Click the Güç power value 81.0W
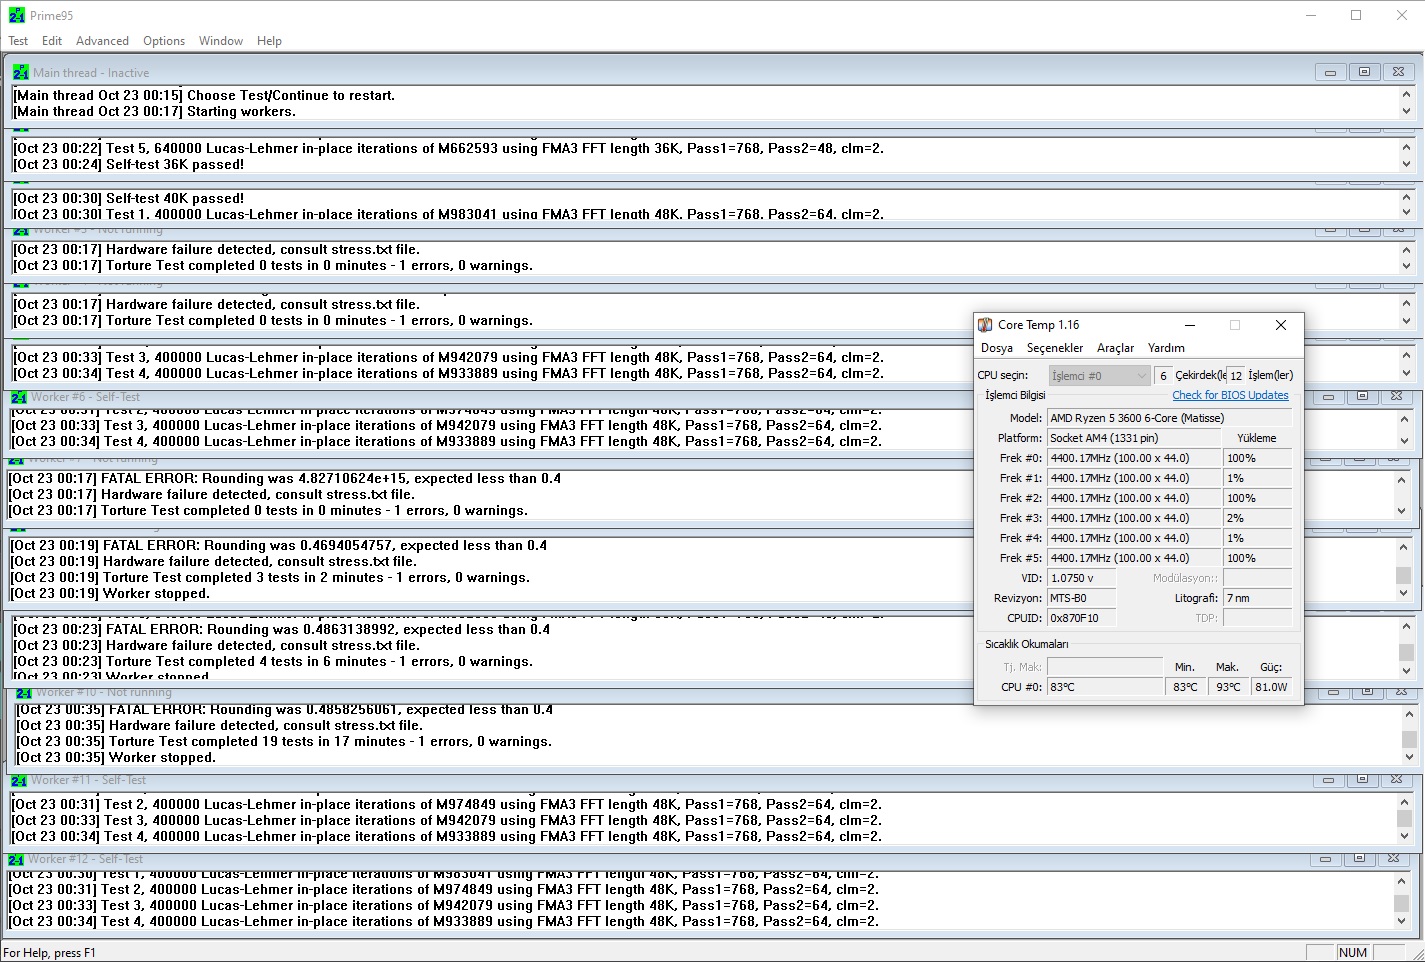This screenshot has height=962, width=1425. click(x=1271, y=687)
